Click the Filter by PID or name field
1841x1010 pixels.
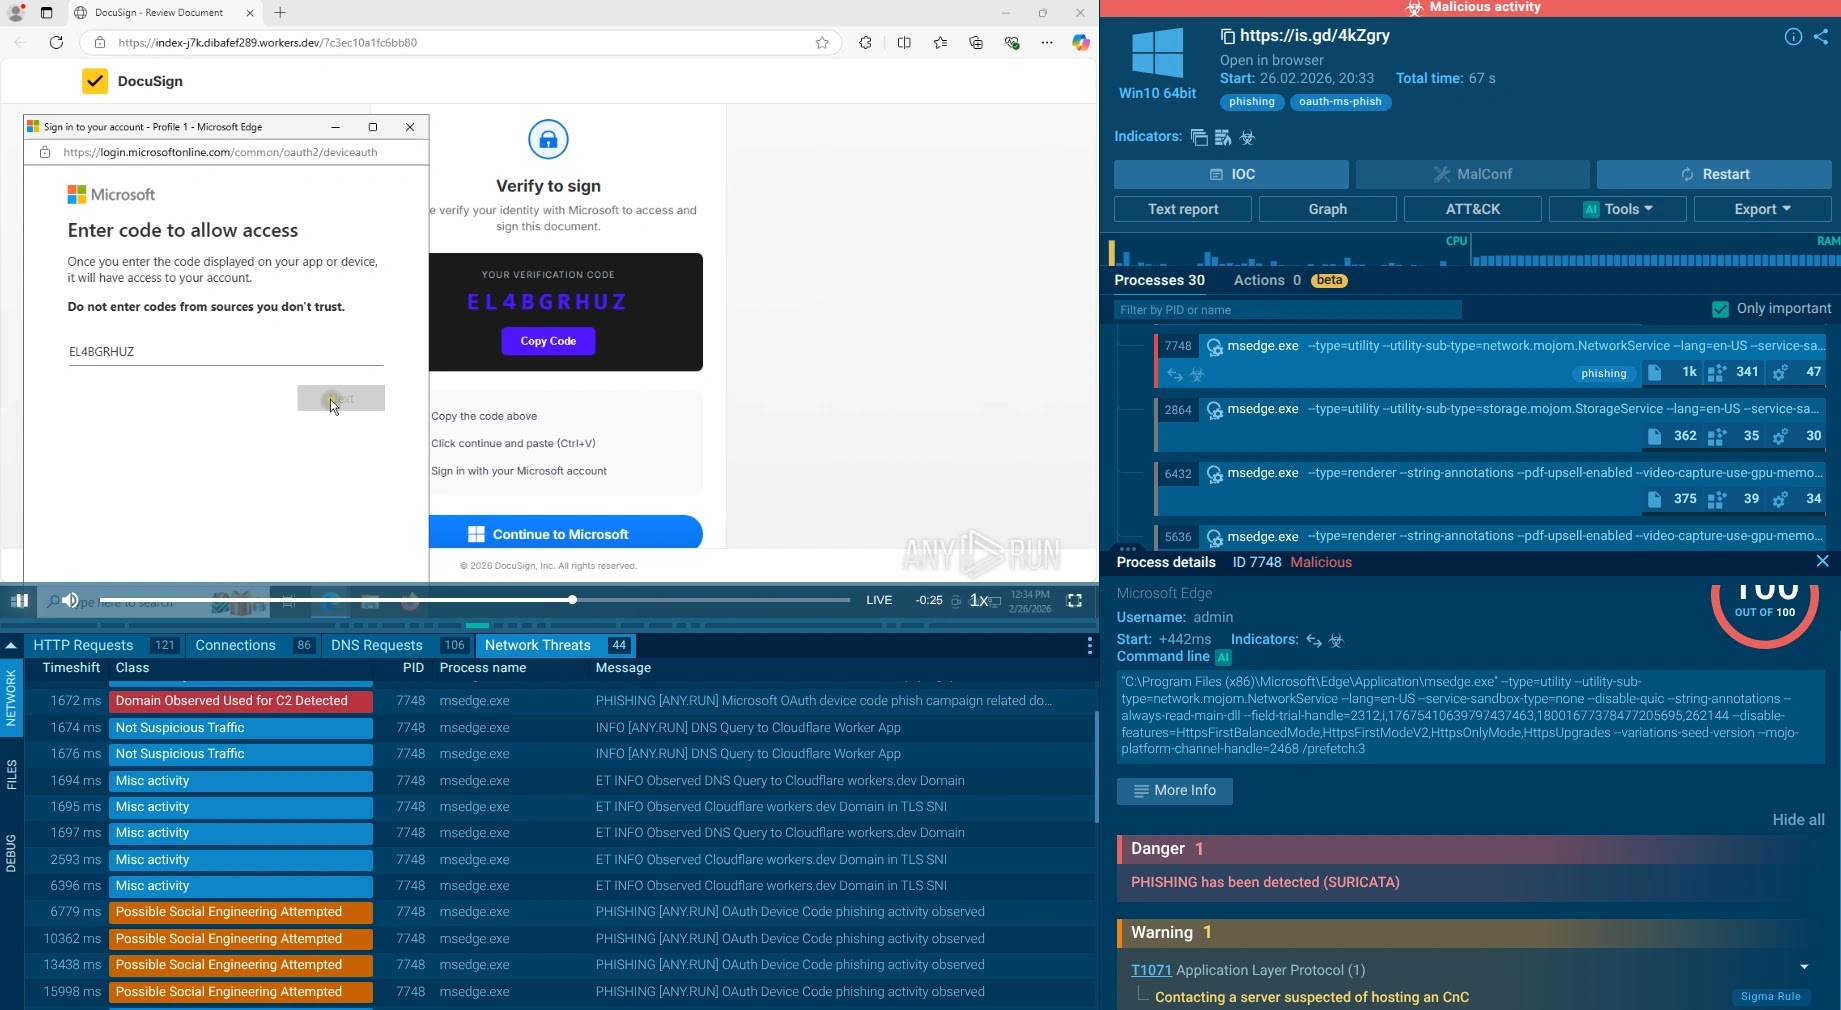1287,310
